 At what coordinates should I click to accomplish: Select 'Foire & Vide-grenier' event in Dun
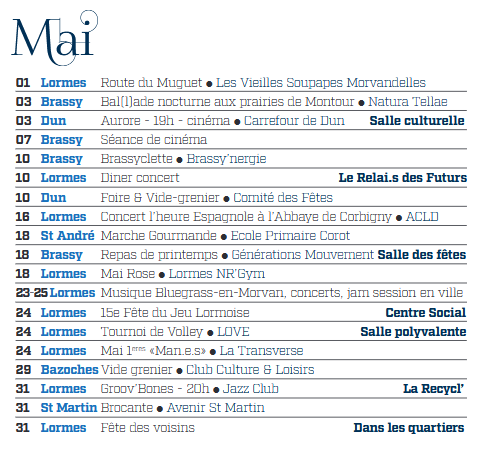click(x=160, y=198)
